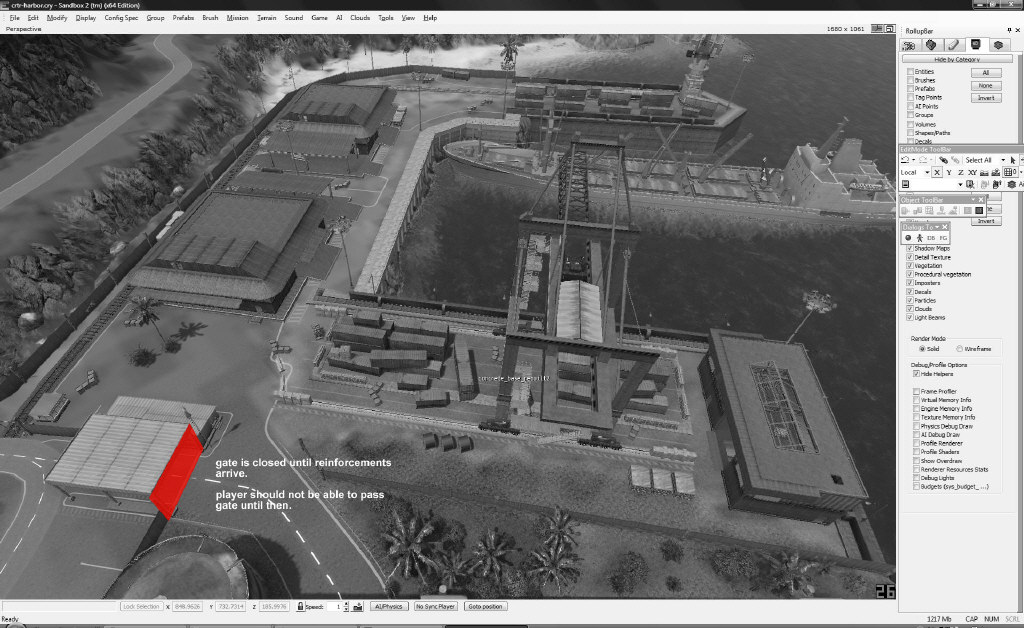
Task: Expand the undo history dropdown arrow
Action: click(913, 160)
